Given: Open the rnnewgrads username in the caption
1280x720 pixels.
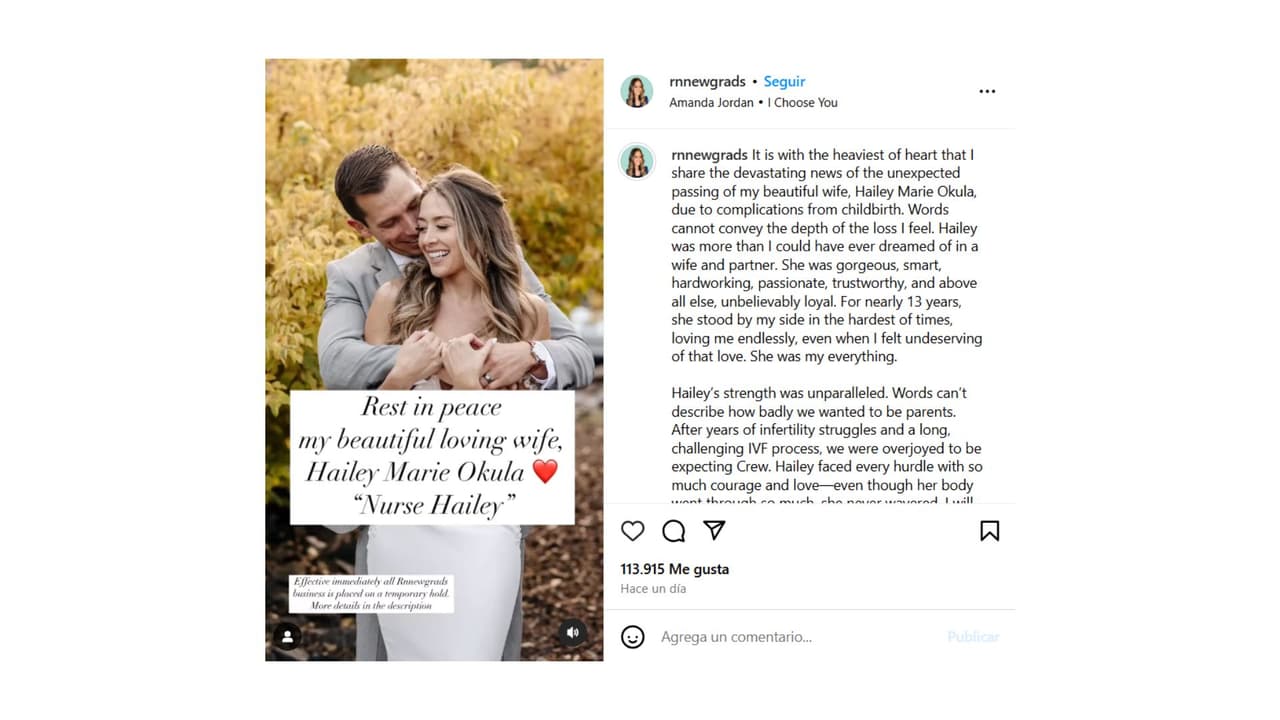Looking at the screenshot, I should (709, 155).
